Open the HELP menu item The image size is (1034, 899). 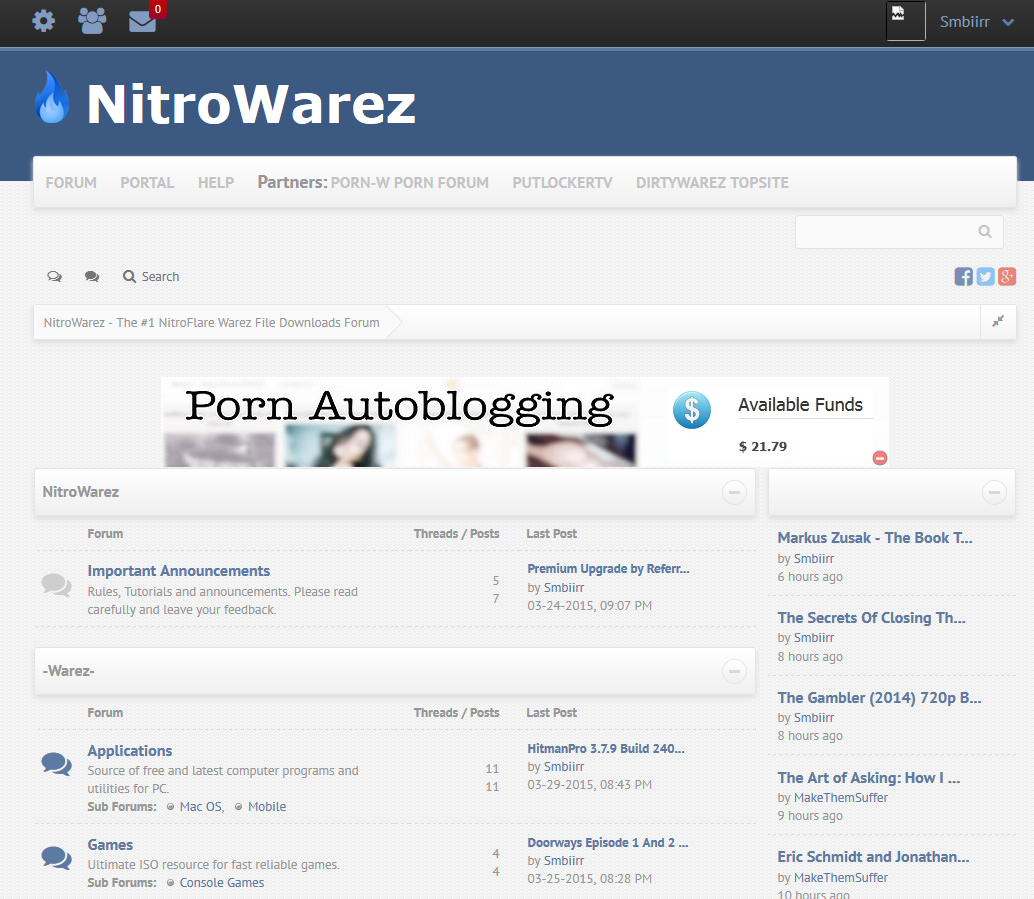(216, 183)
